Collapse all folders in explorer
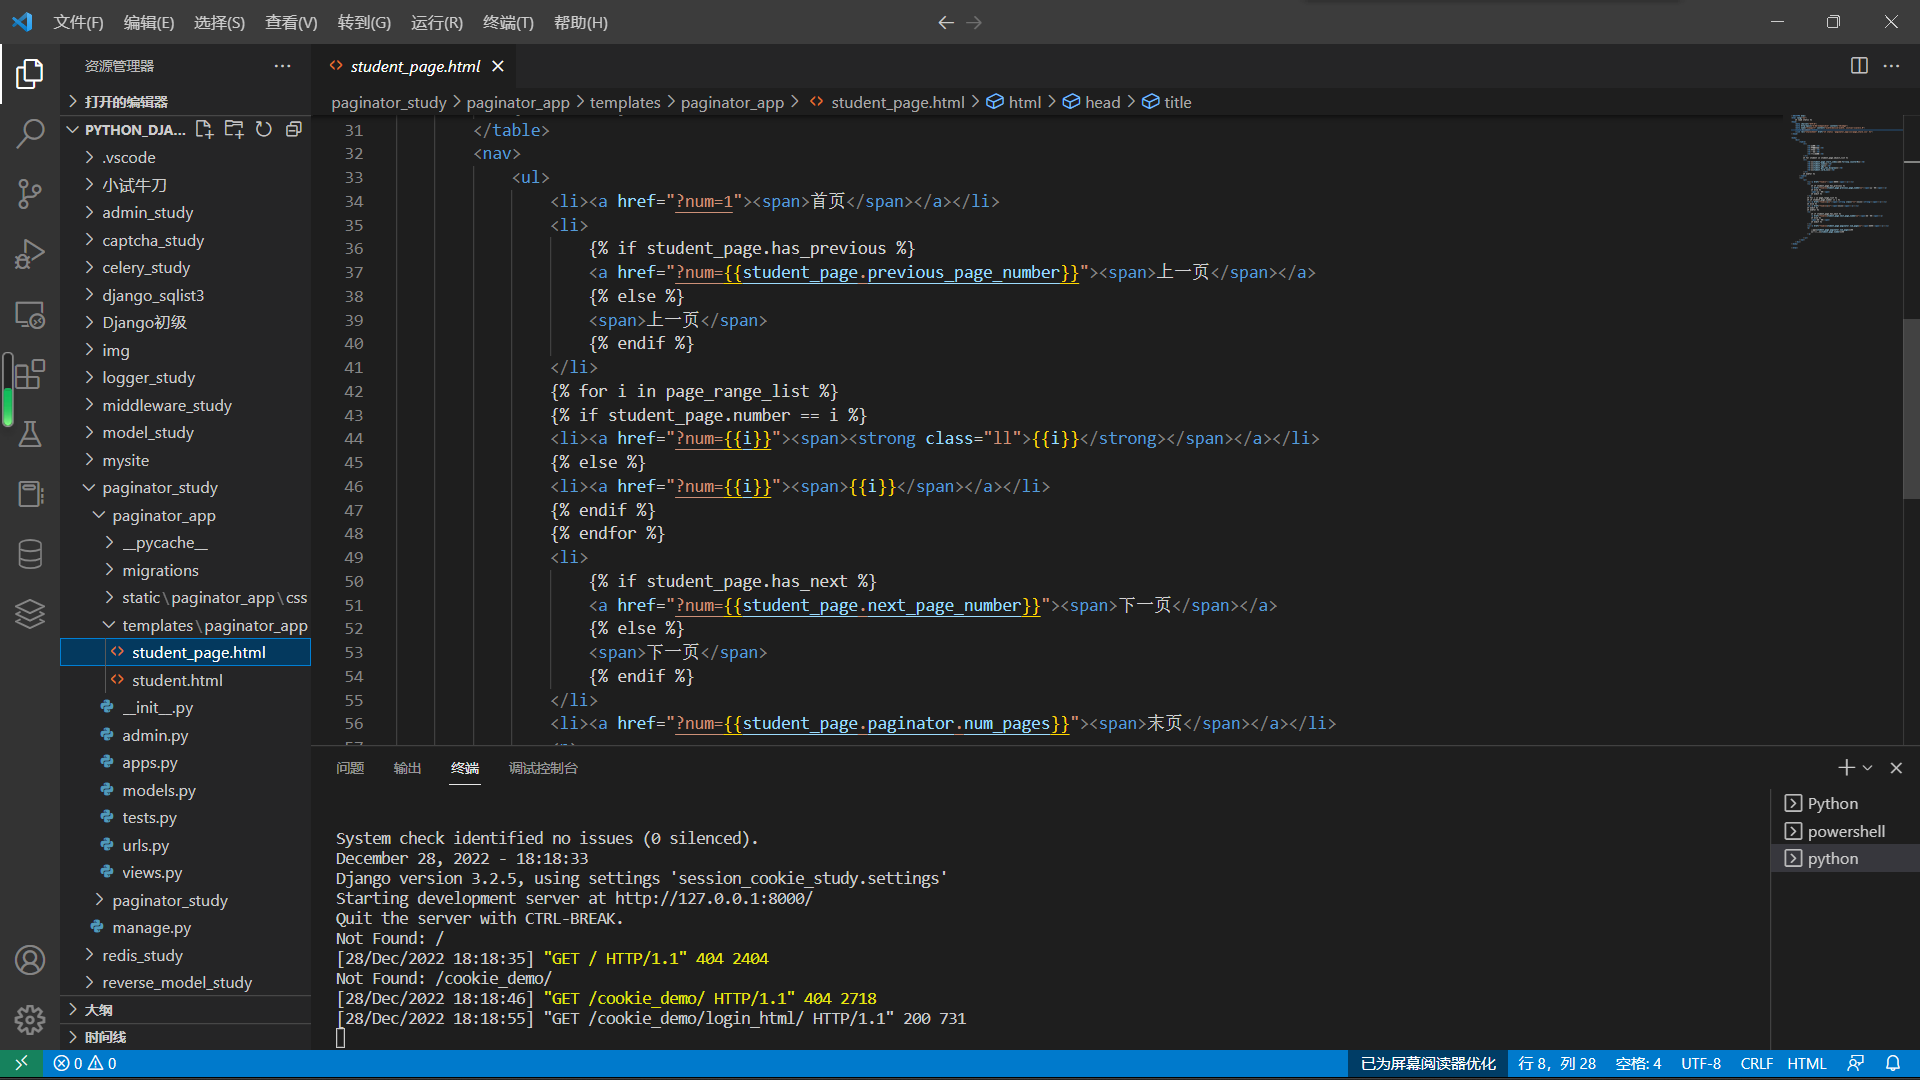 [294, 129]
